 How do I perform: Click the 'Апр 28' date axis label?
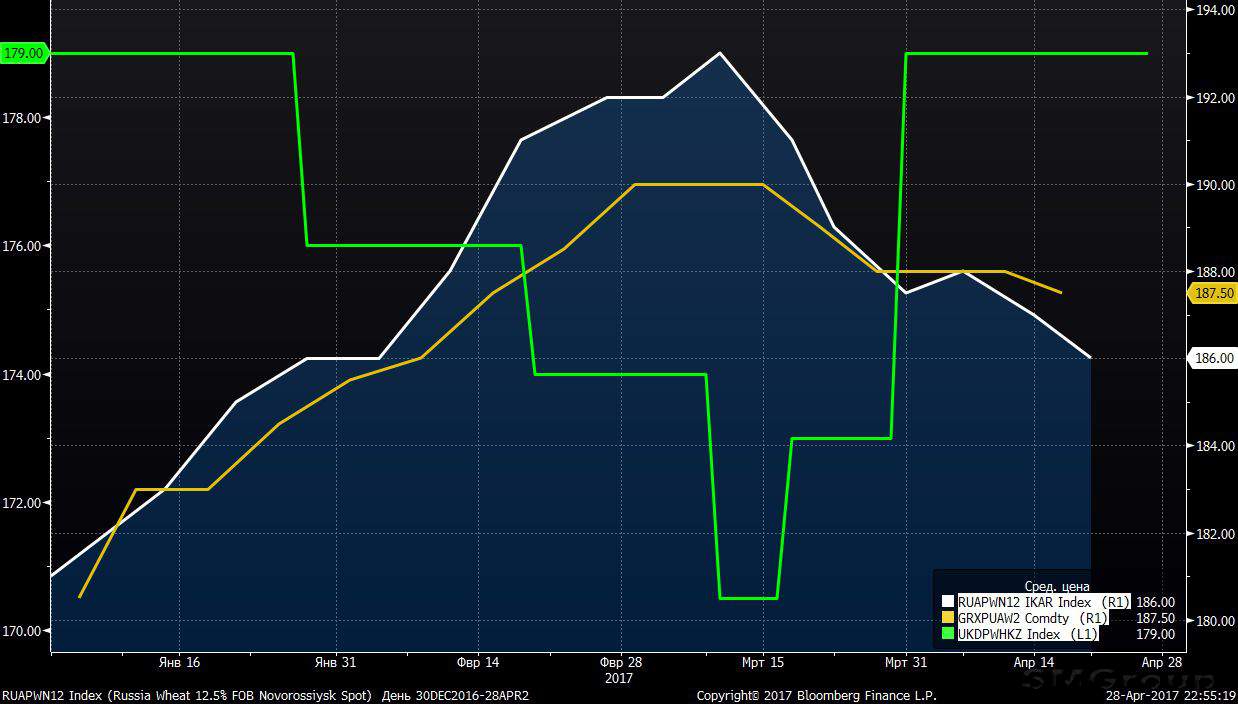(x=1162, y=663)
